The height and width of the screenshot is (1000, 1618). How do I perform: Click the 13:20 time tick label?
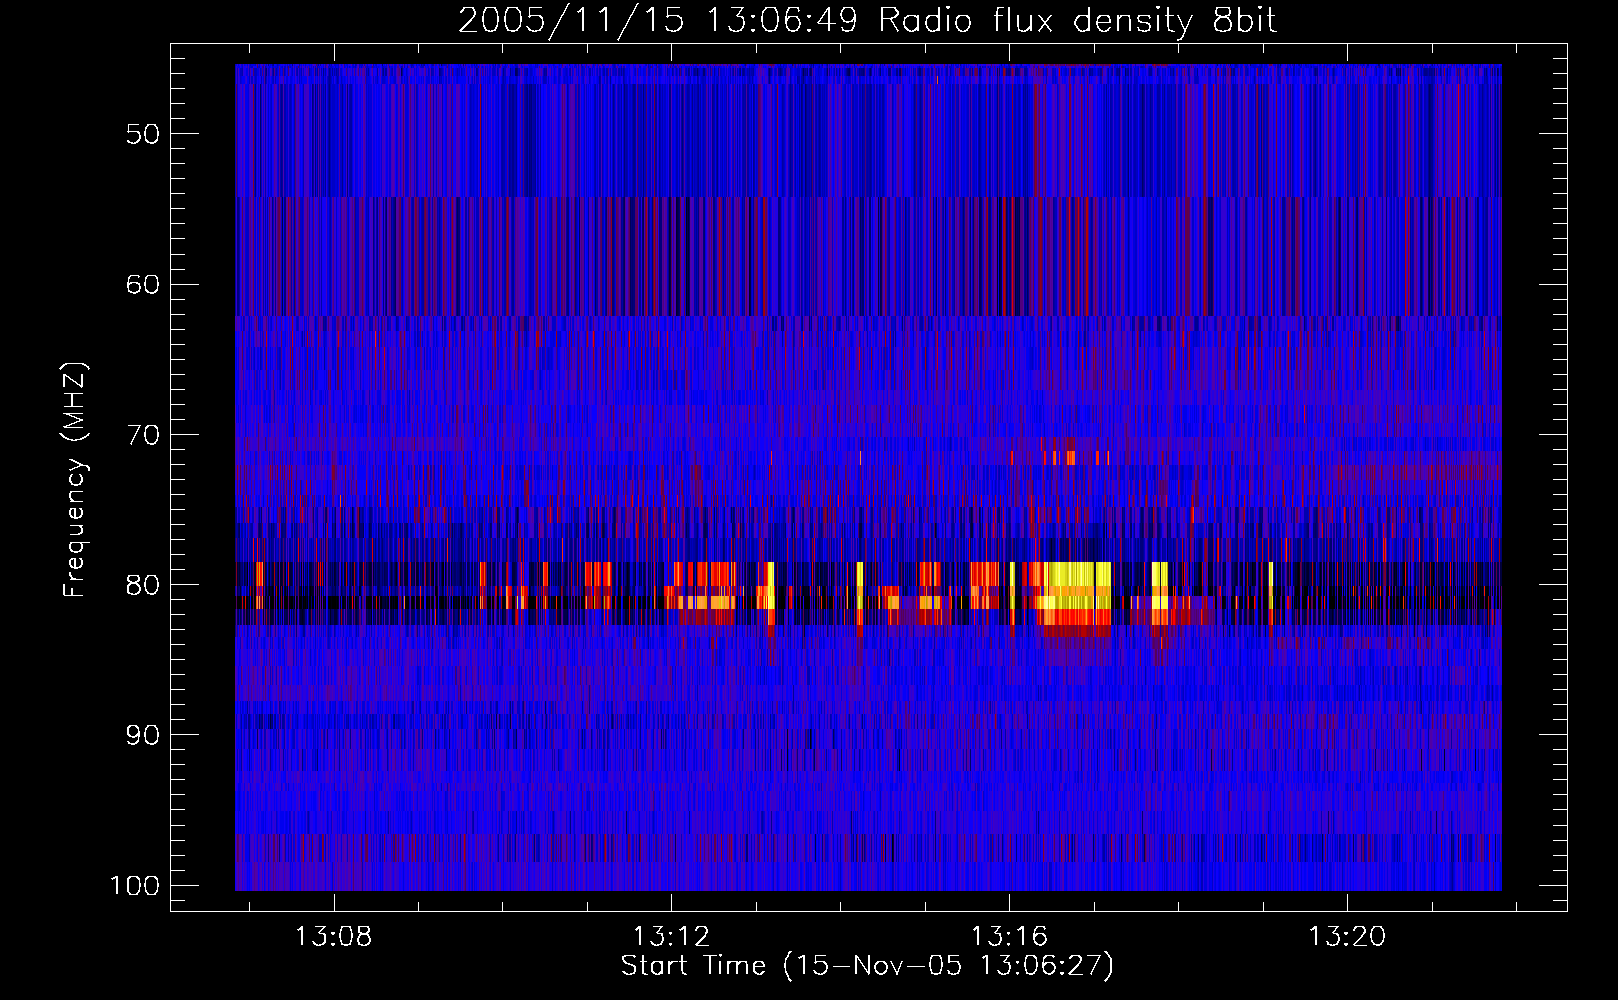pos(1347,936)
